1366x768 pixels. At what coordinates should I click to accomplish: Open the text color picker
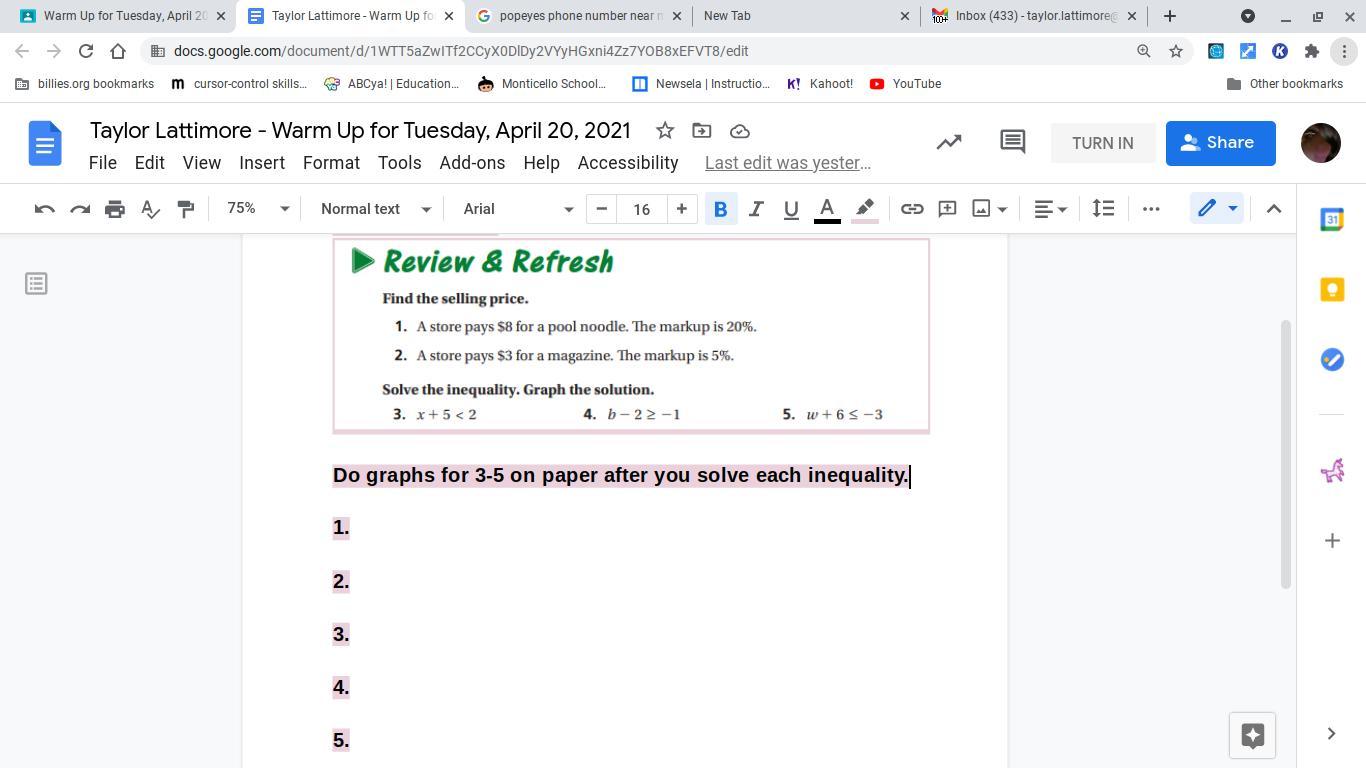[x=827, y=209]
